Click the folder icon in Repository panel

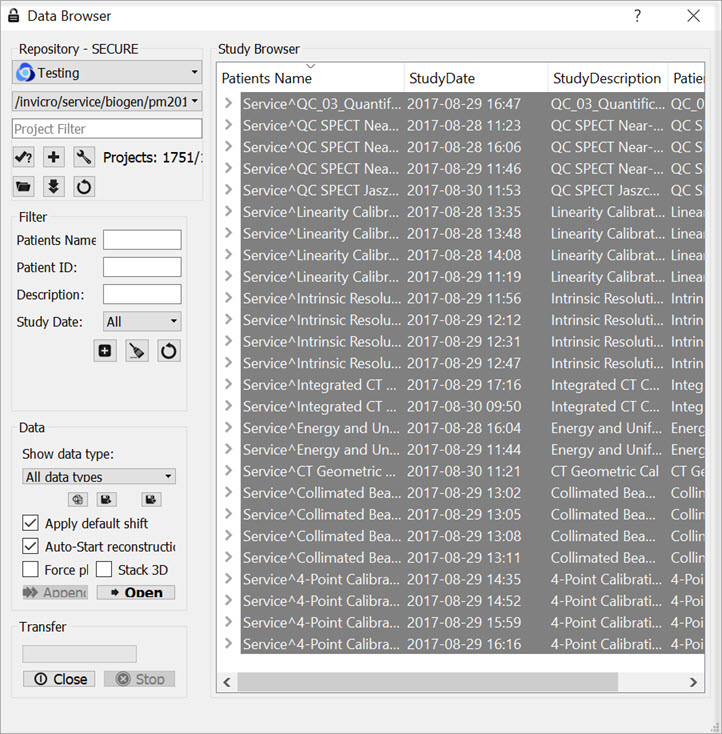point(24,186)
